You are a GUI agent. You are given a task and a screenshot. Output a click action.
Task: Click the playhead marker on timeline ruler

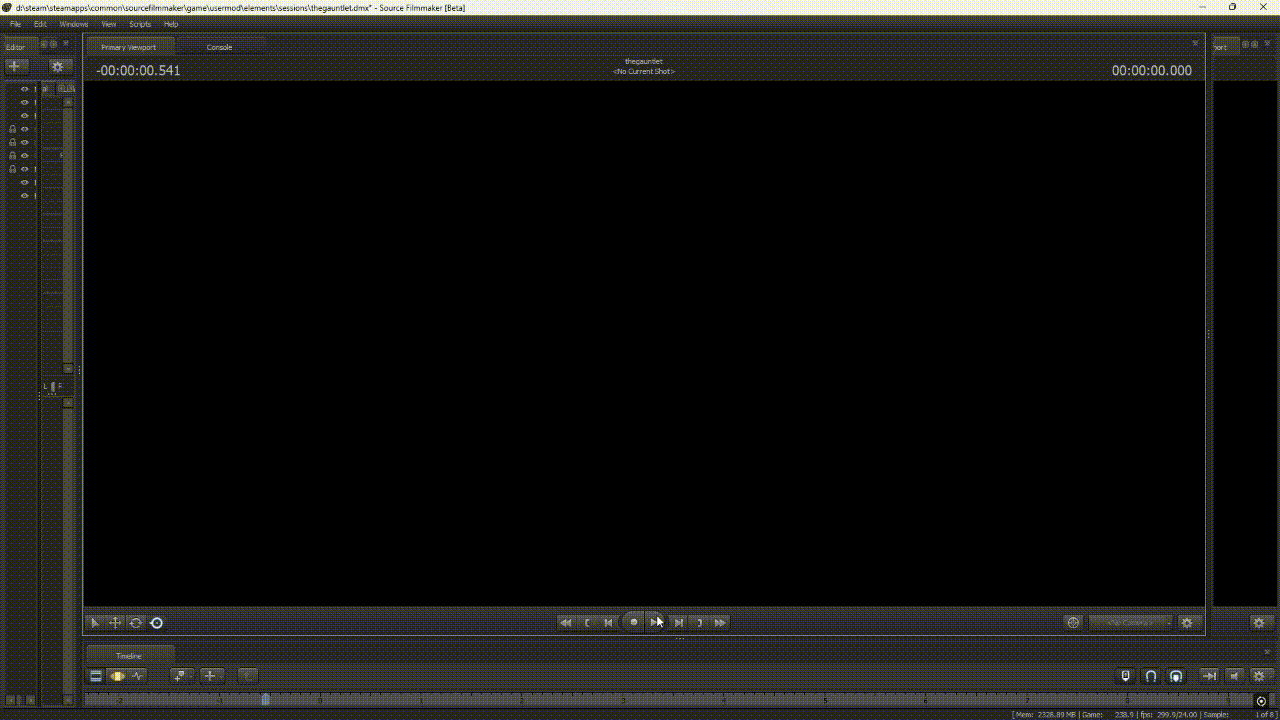(265, 700)
